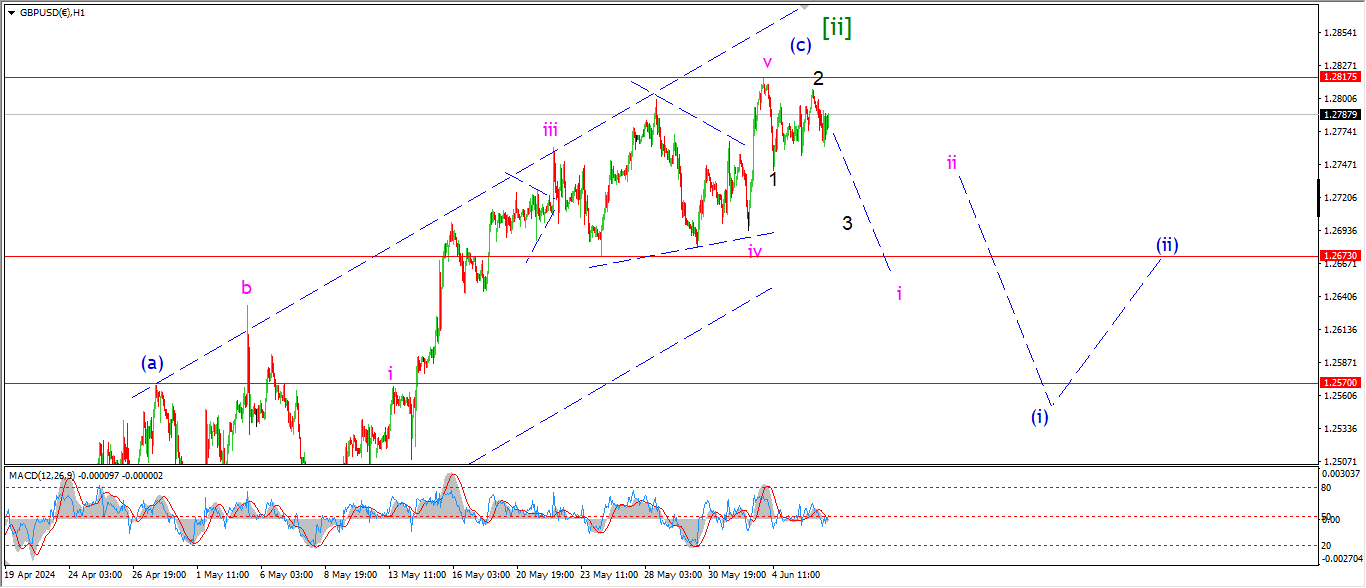
Task: Select the blue (ii) projection label
Action: coord(1167,245)
